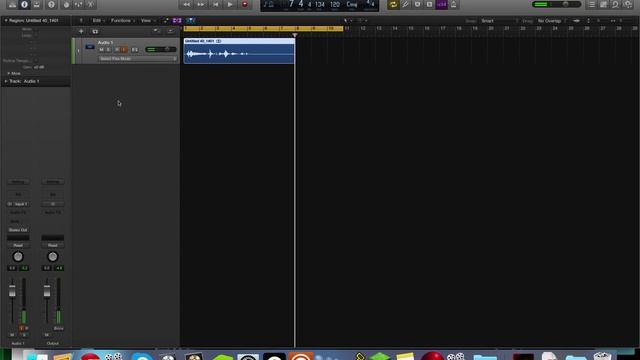Open the Drag mode dropdown showing No Overlap
The image size is (640, 360).
pyautogui.click(x=551, y=21)
